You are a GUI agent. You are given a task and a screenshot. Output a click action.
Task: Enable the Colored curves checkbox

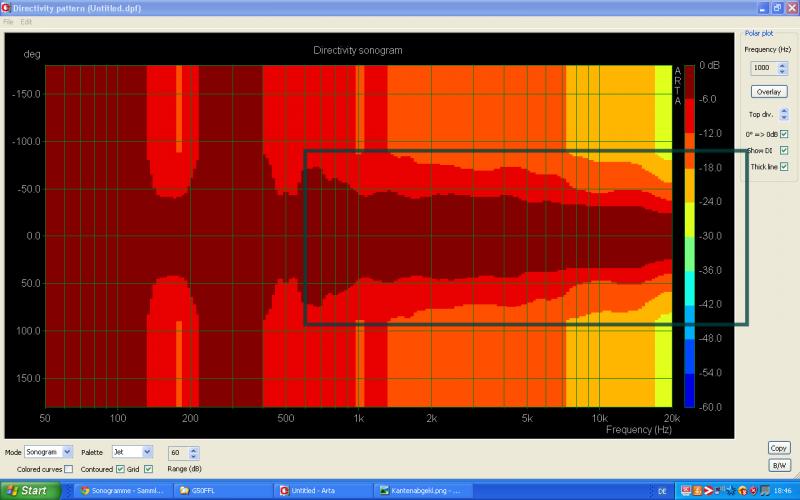69,469
